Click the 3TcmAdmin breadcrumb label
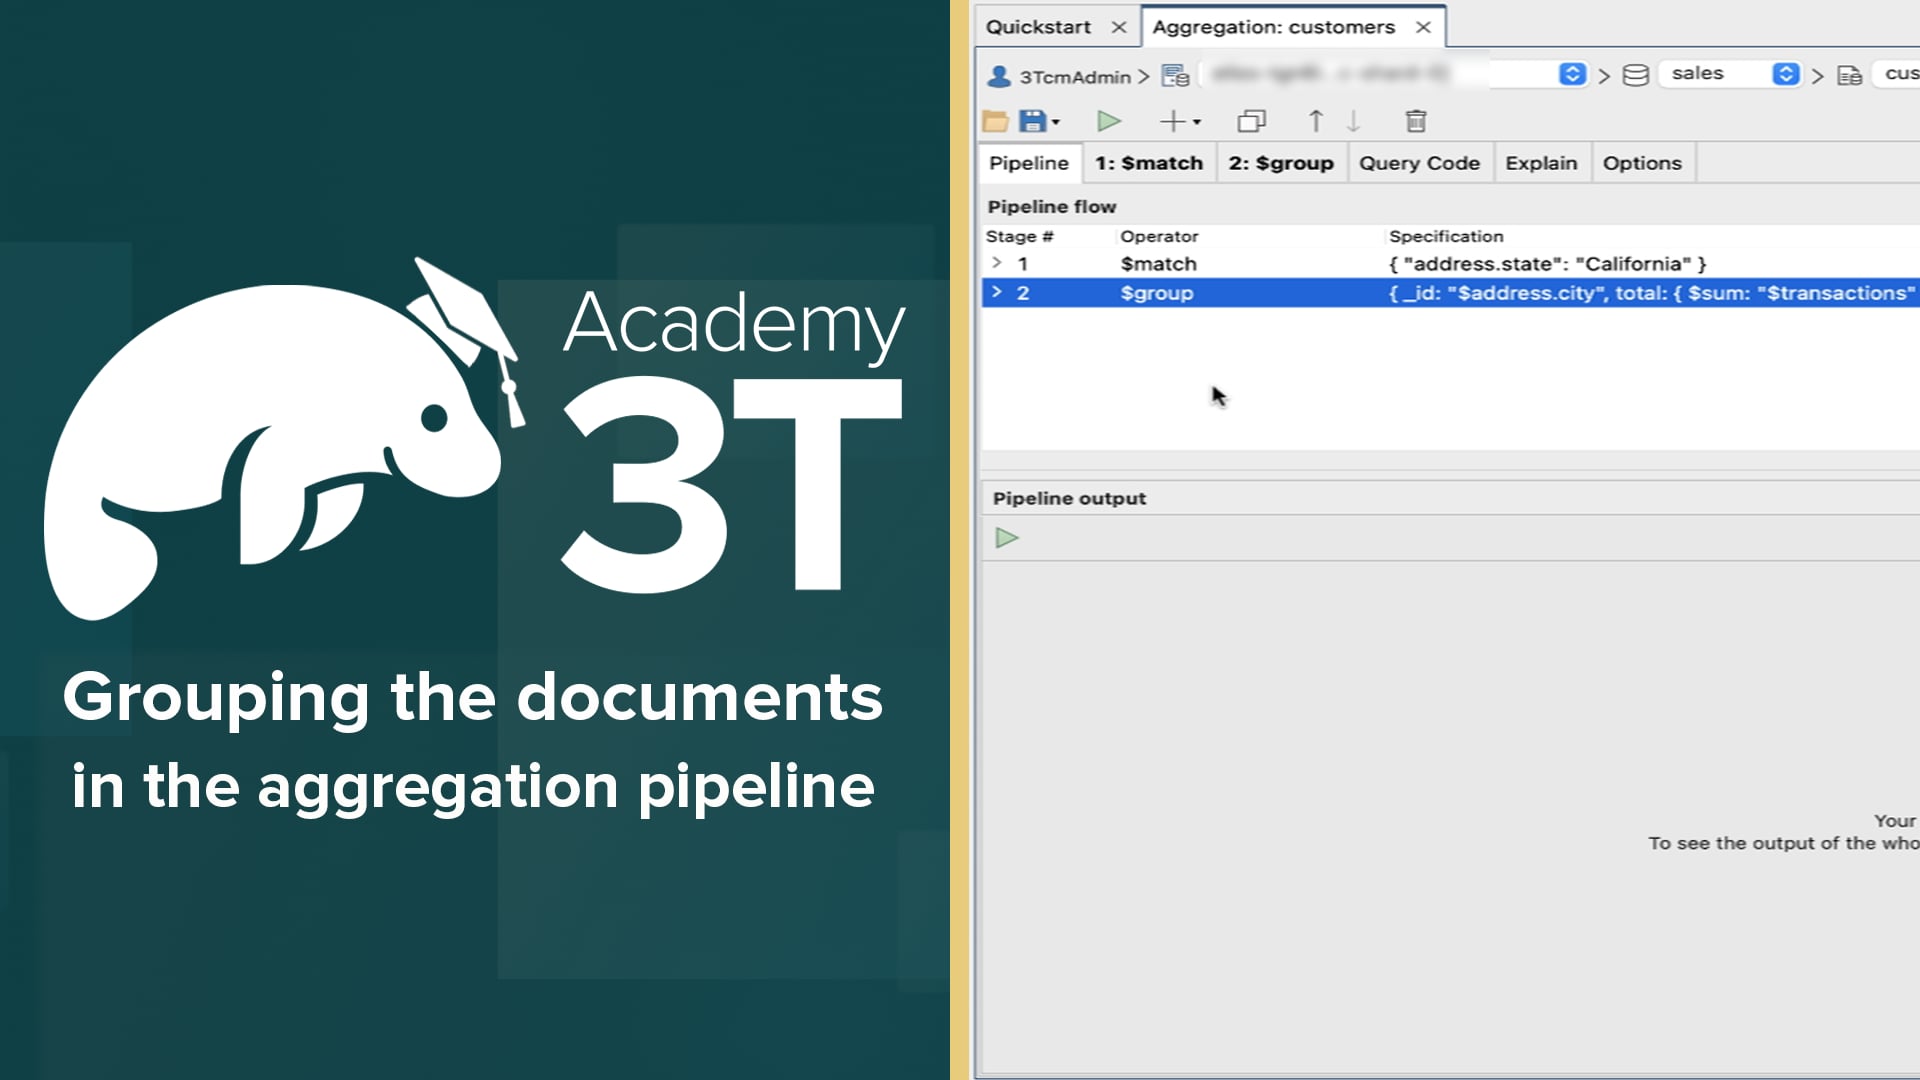The width and height of the screenshot is (1920, 1080). tap(1075, 77)
